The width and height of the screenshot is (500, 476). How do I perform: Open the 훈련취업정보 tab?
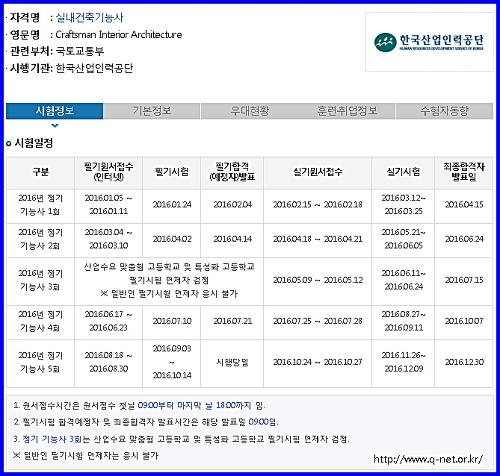click(x=347, y=111)
